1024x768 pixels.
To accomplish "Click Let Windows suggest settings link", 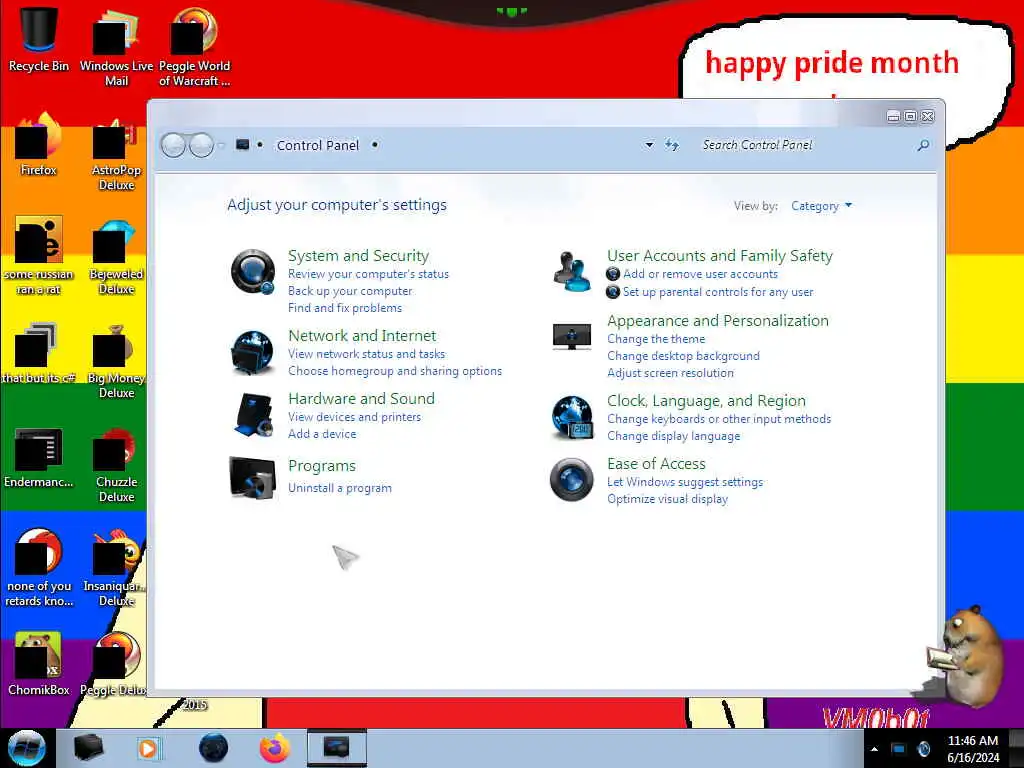I will coord(685,483).
